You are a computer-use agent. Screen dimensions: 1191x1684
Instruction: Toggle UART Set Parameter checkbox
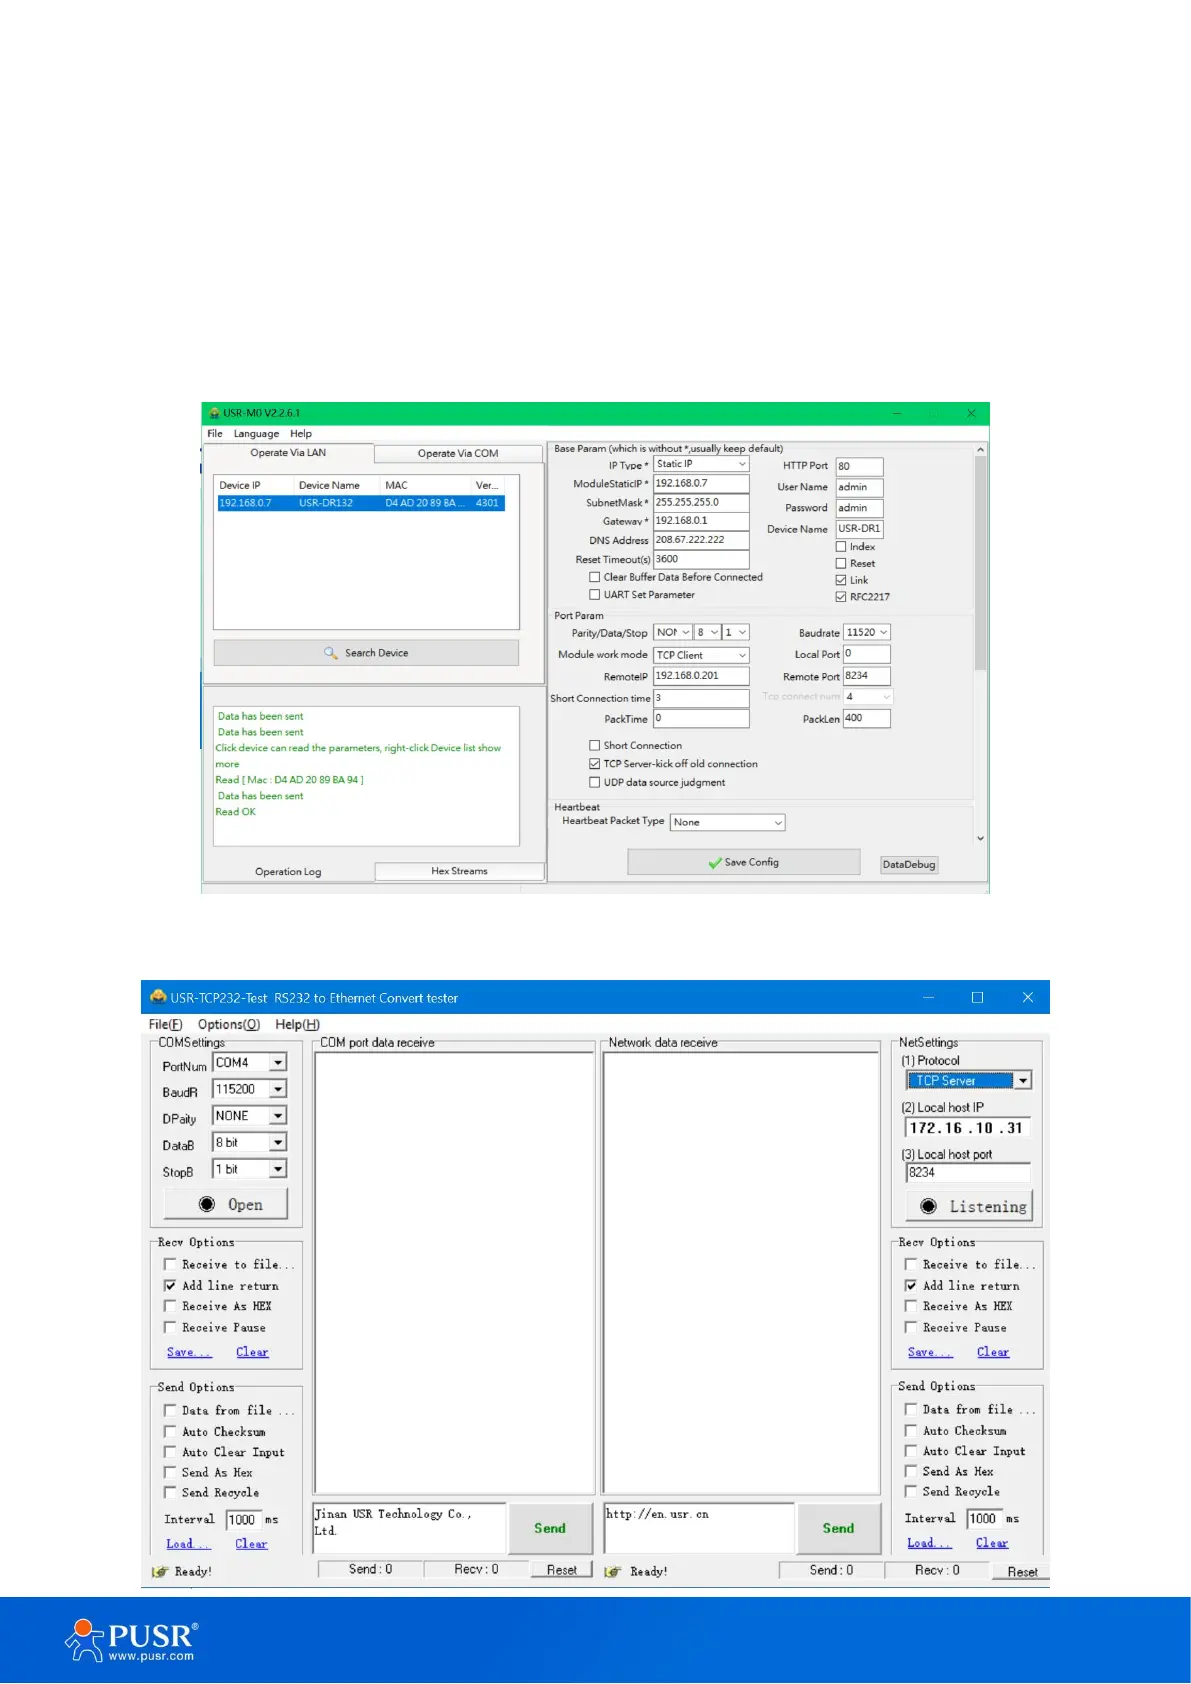595,595
